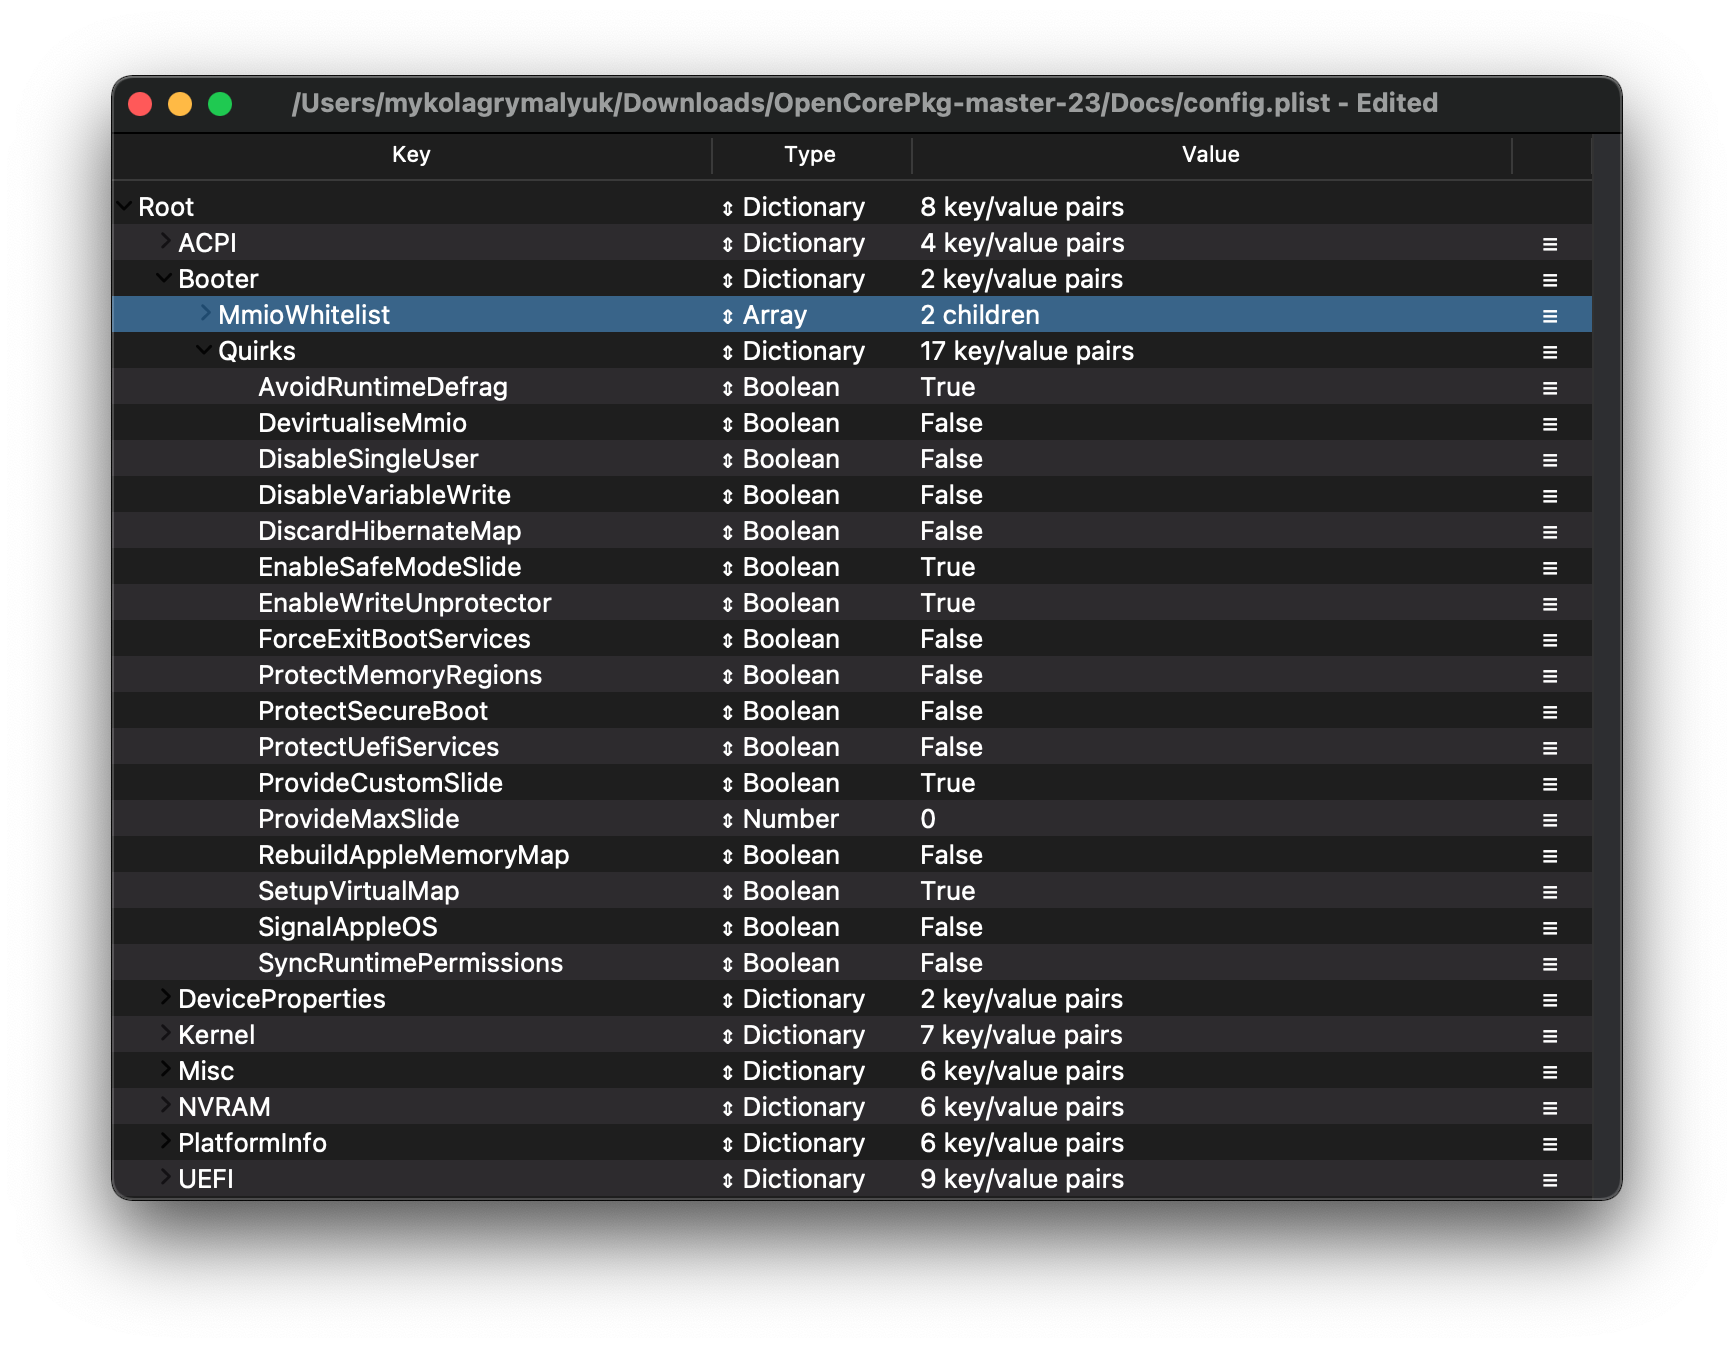Click the row menu icon for ACPI
The width and height of the screenshot is (1734, 1348).
click(x=1549, y=244)
